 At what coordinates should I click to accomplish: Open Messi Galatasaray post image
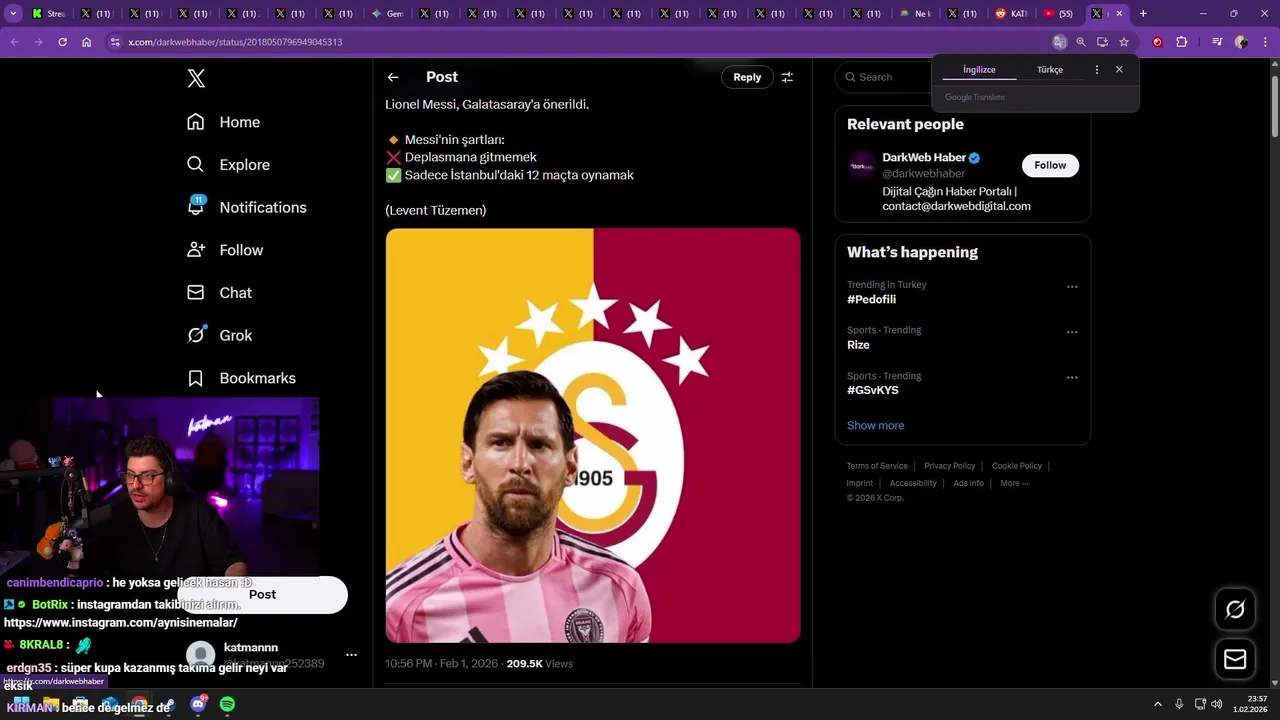click(x=593, y=435)
